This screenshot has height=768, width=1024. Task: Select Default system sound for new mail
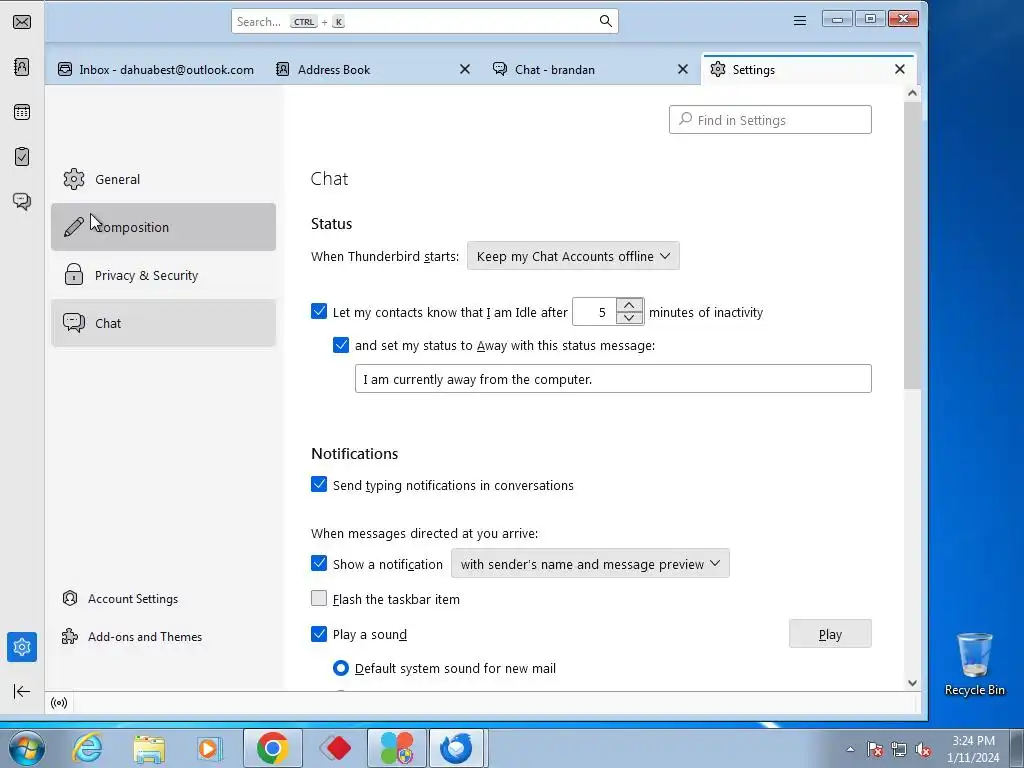[341, 668]
